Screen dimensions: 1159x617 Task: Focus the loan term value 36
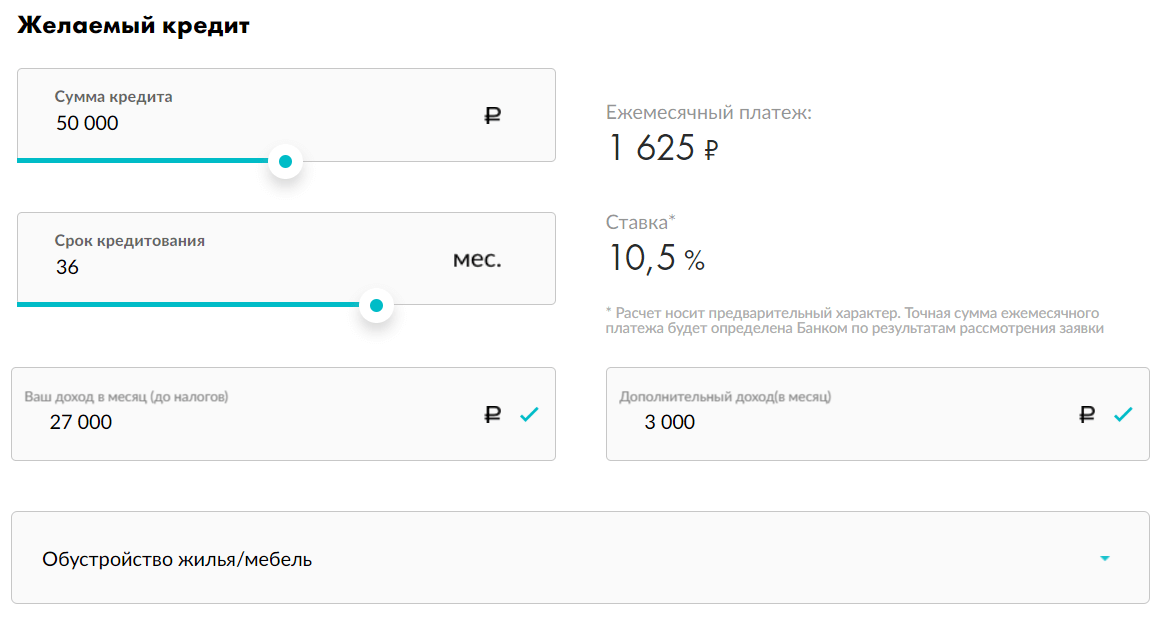tap(68, 268)
